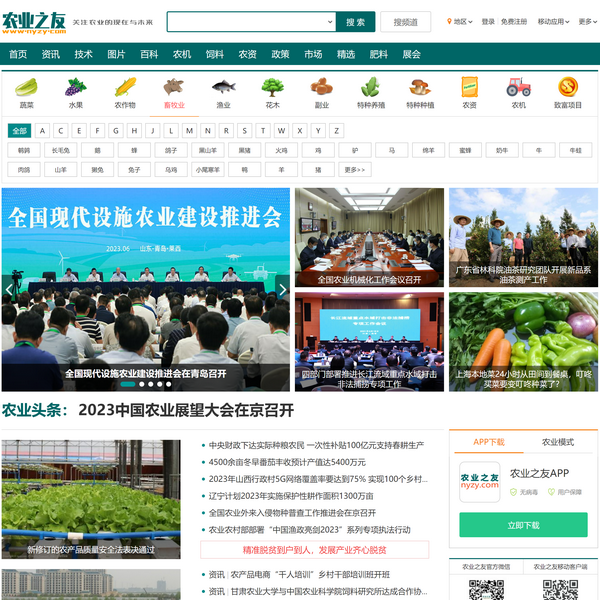
Task: Click the 蔬菜 cabbage category icon
Action: 26,88
